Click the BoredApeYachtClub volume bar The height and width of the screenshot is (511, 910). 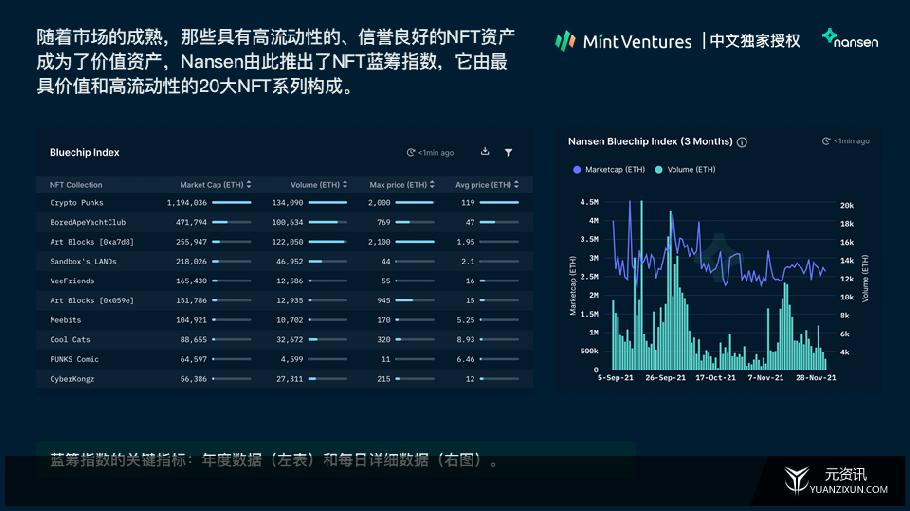(328, 222)
